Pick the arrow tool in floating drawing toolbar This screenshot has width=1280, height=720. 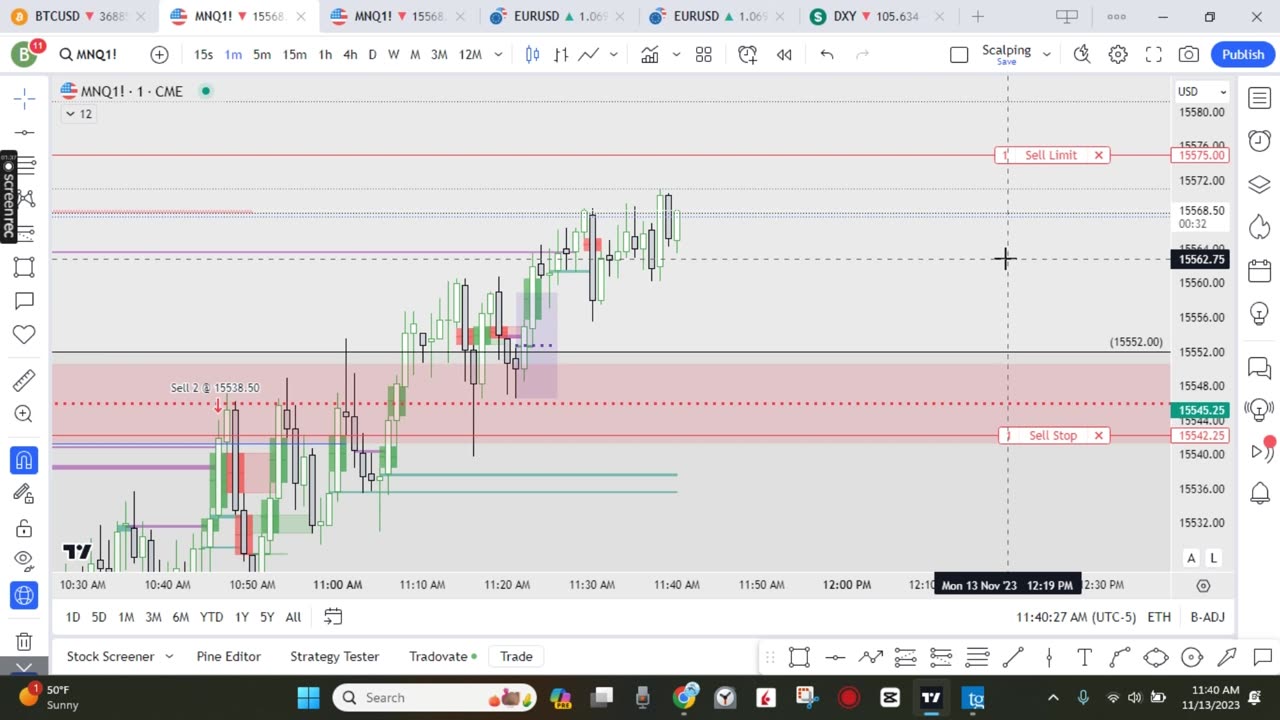point(1227,657)
